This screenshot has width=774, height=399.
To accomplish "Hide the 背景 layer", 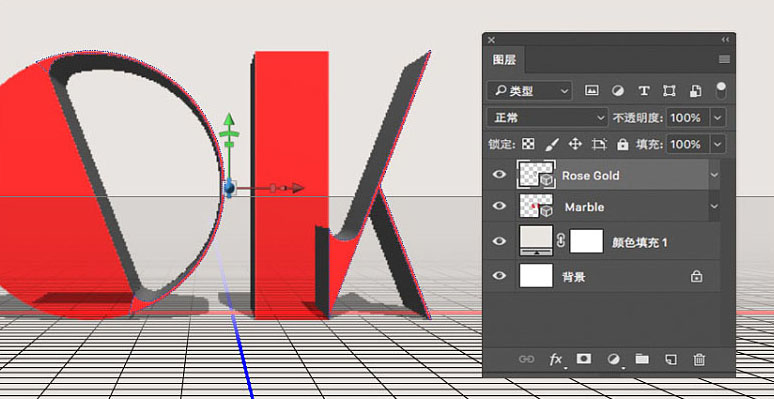I will click(x=500, y=276).
